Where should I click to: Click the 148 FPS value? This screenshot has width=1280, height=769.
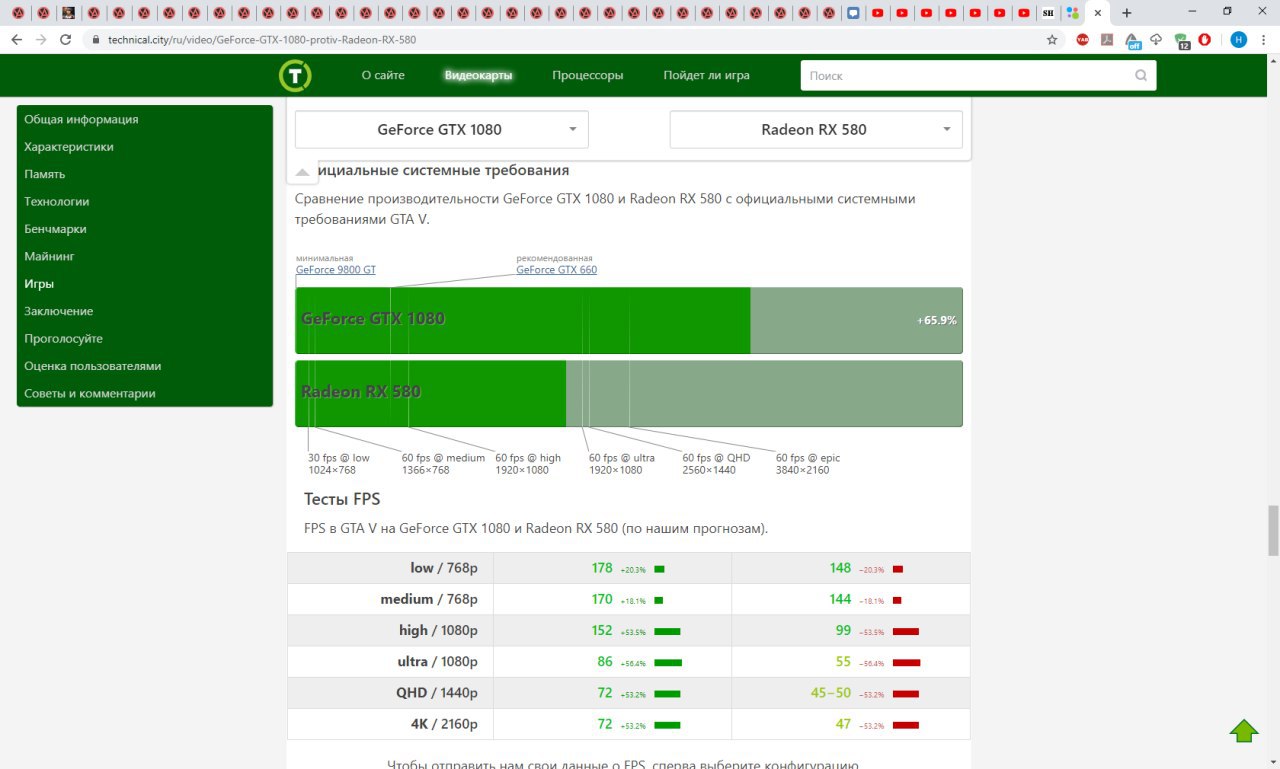click(x=840, y=568)
